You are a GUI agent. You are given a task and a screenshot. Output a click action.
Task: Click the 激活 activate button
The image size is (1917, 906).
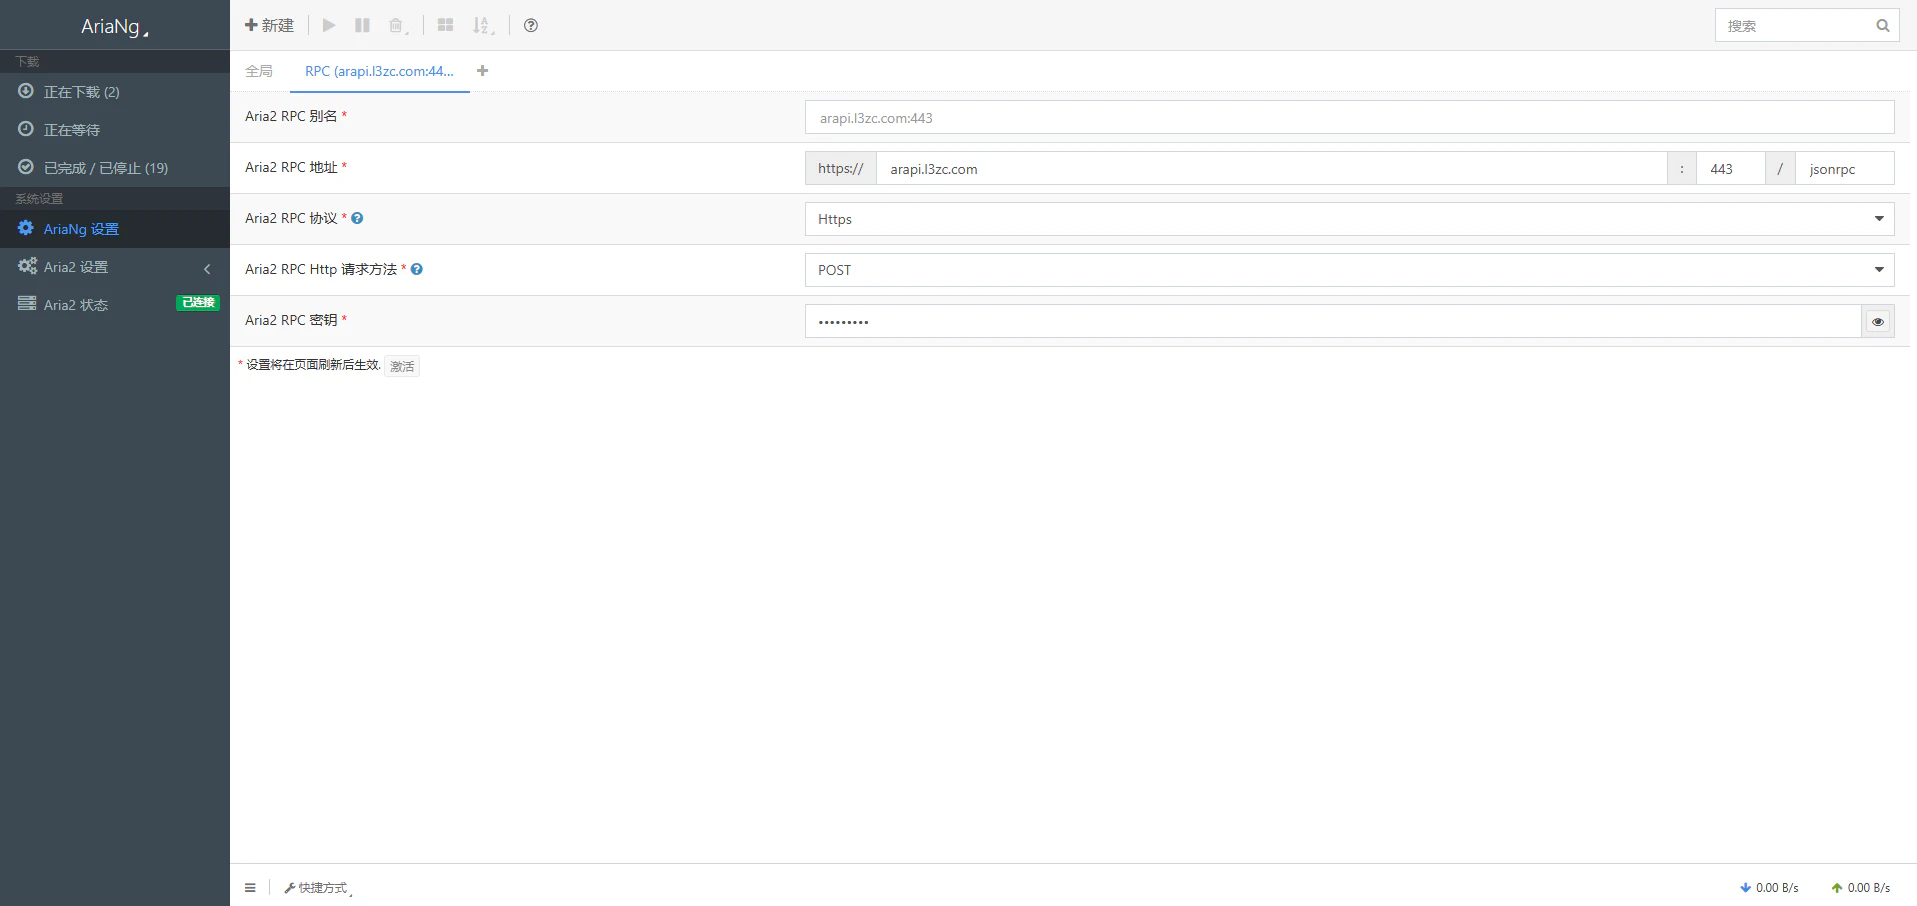402,366
